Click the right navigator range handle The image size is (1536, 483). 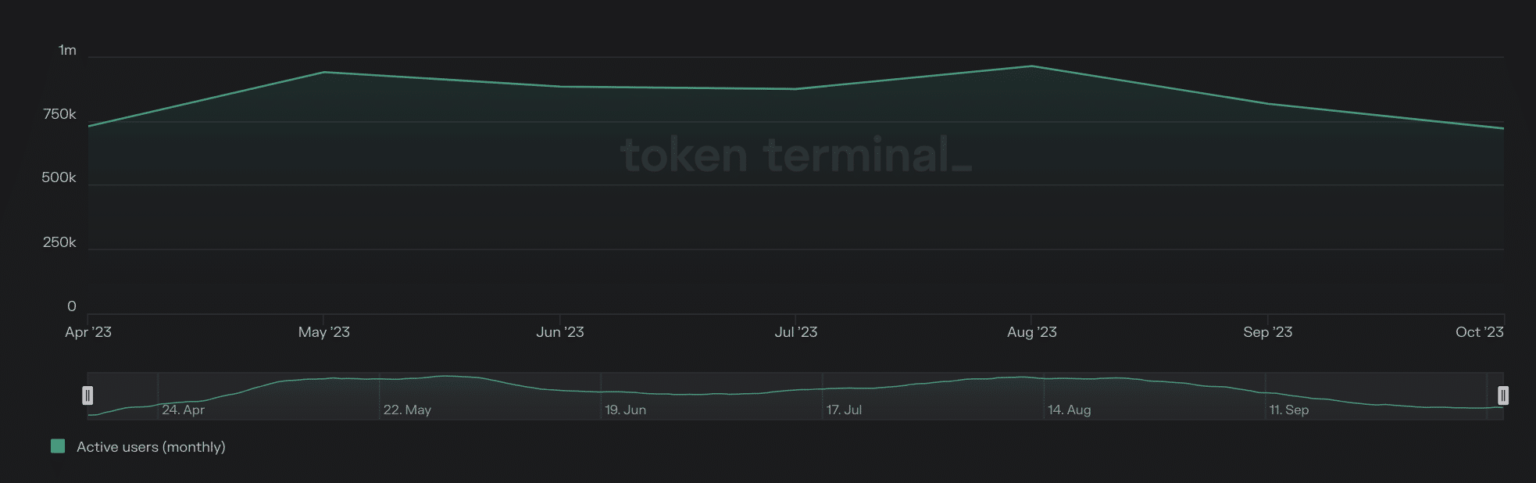pos(1502,396)
